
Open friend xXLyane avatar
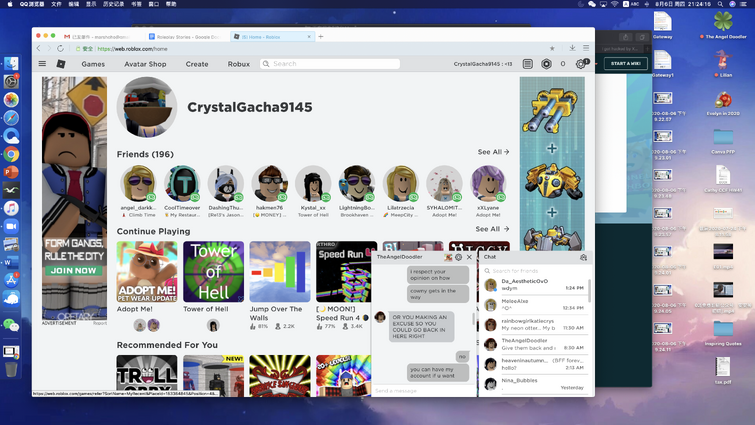488,183
